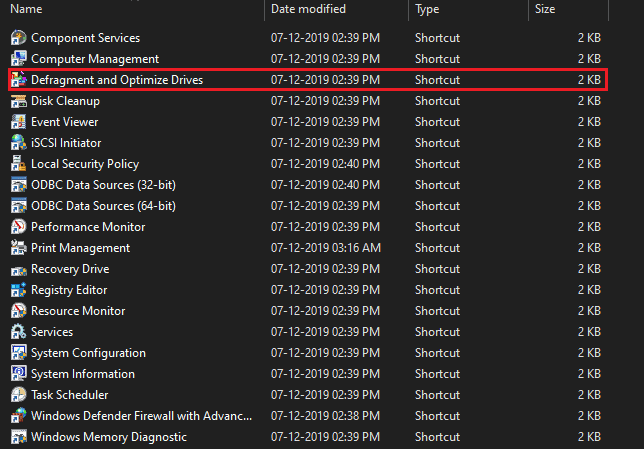Select the System Configuration icon

click(18, 353)
